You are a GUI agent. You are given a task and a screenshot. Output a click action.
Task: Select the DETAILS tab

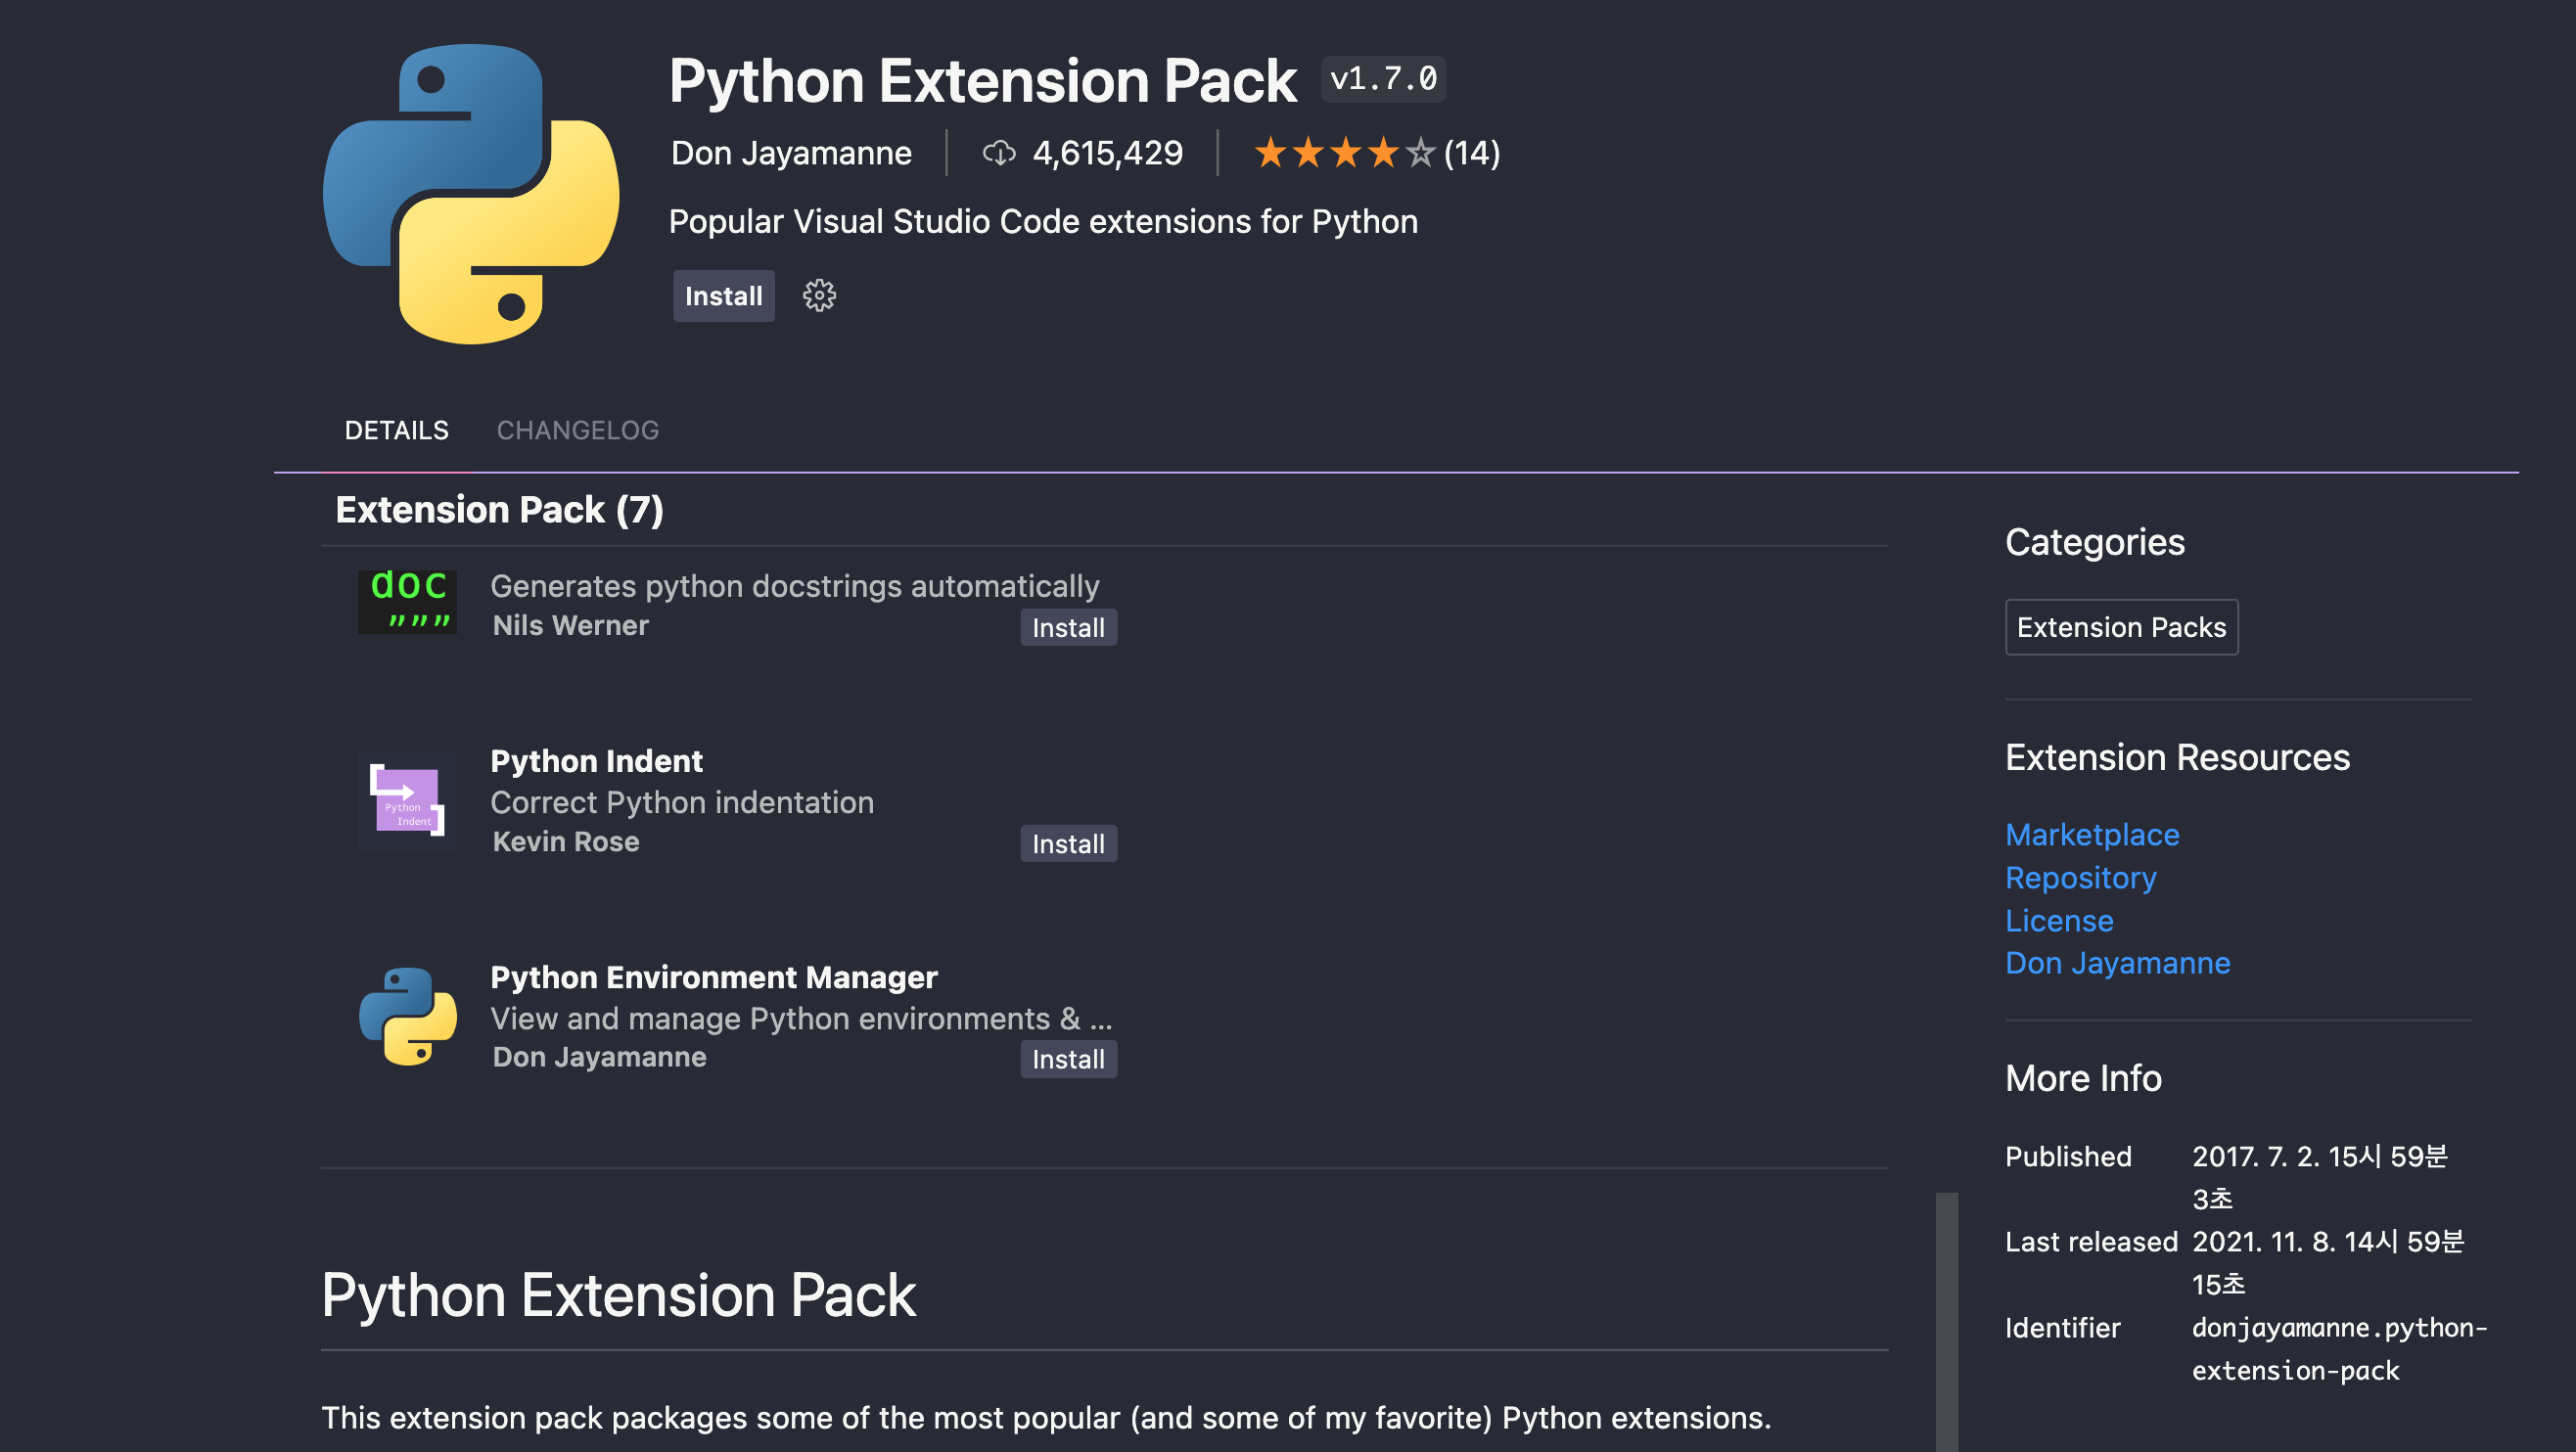tap(396, 430)
